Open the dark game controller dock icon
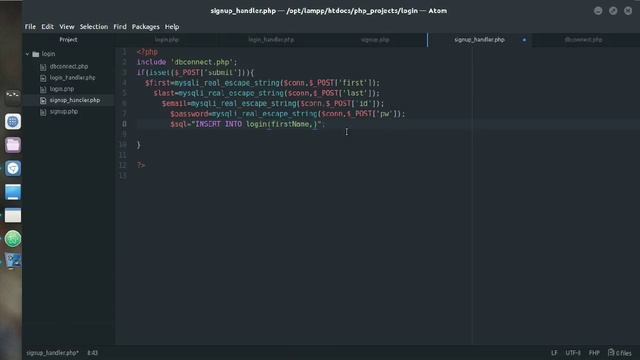 13,97
